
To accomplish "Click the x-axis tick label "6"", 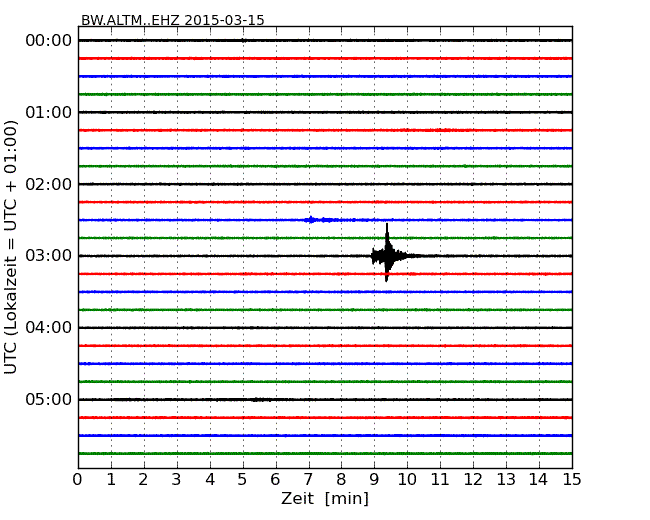I will (x=275, y=480).
